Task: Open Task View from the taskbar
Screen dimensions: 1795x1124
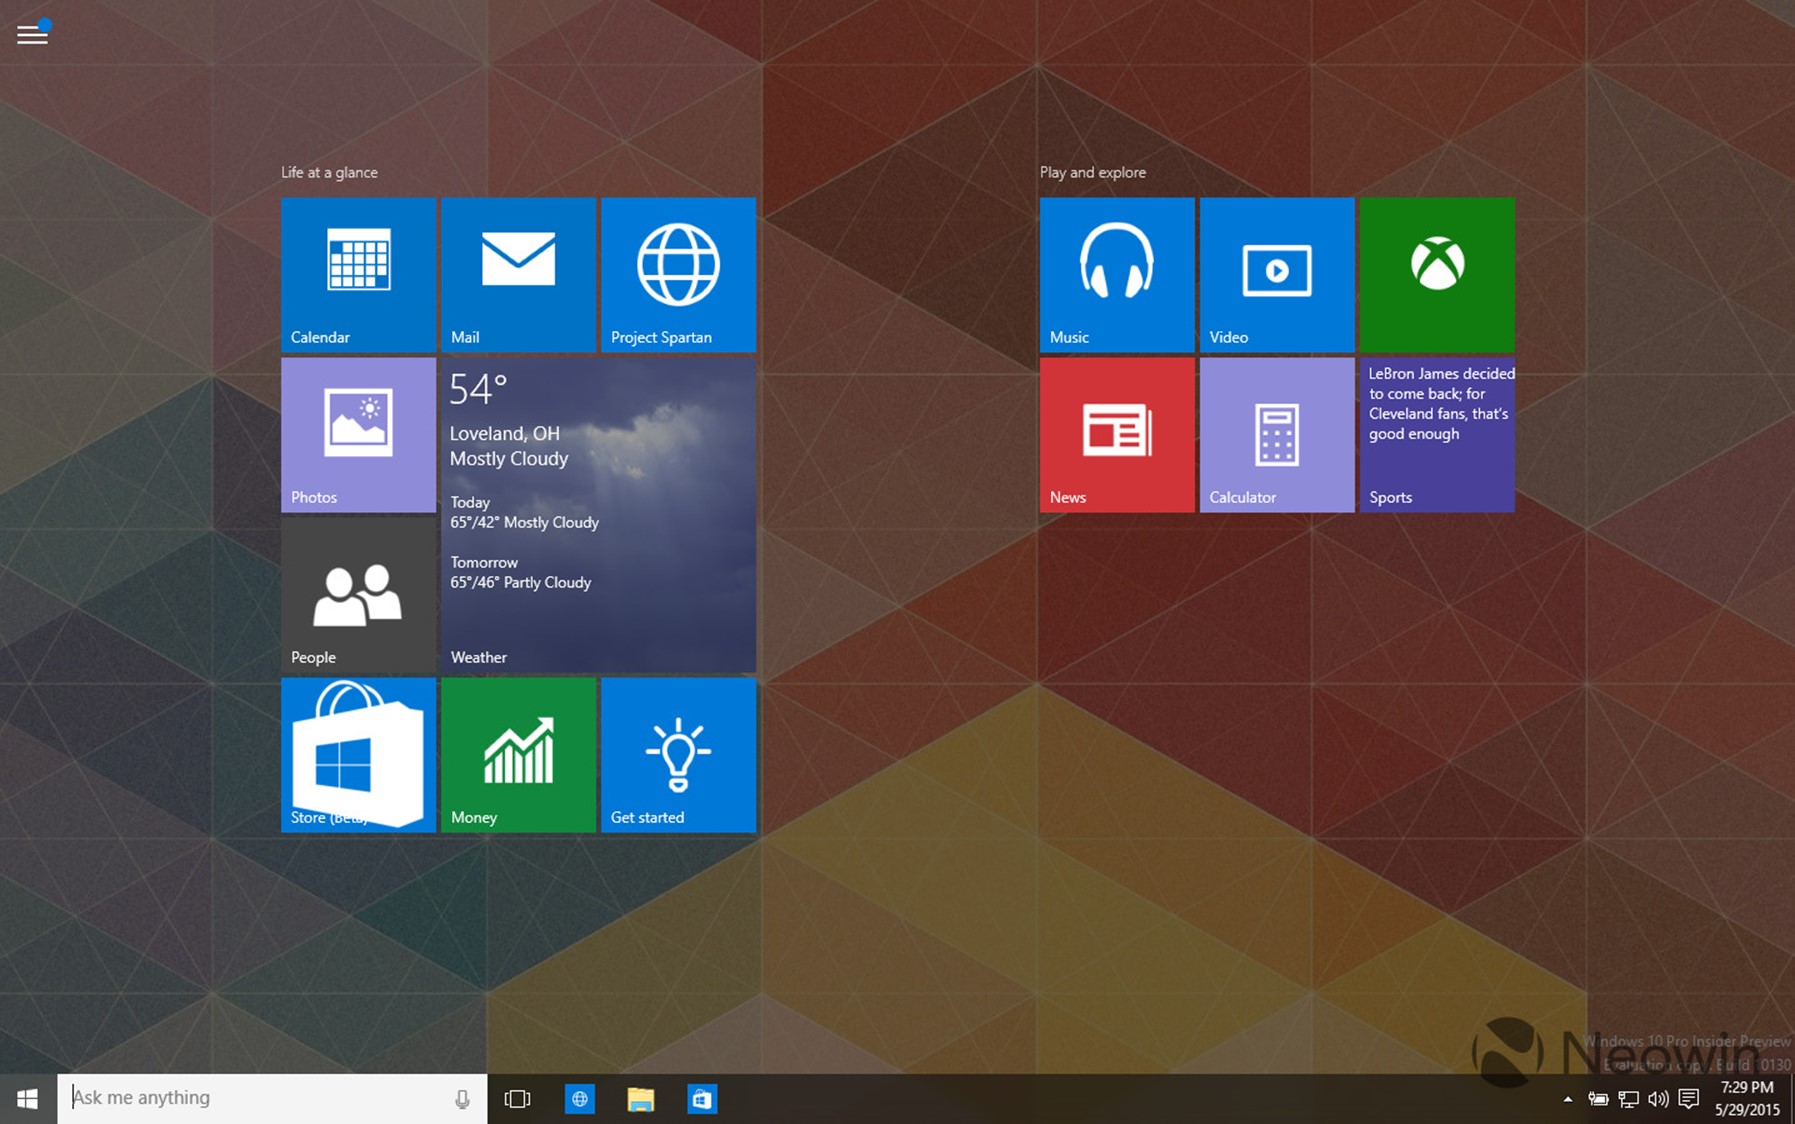Action: point(517,1099)
